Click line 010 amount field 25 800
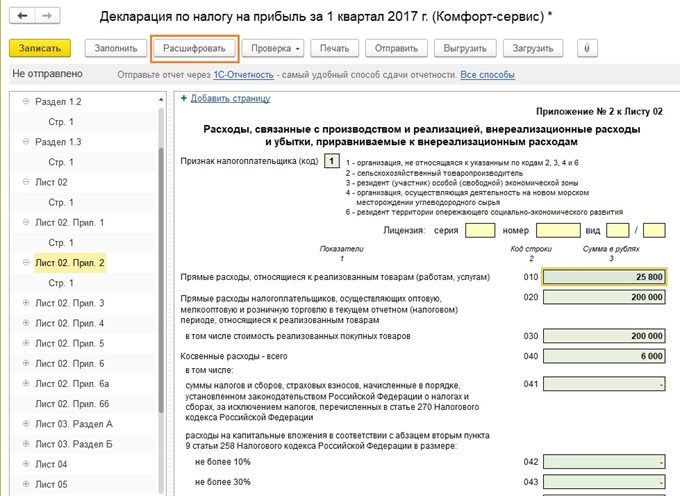680x496 pixels. tap(604, 277)
